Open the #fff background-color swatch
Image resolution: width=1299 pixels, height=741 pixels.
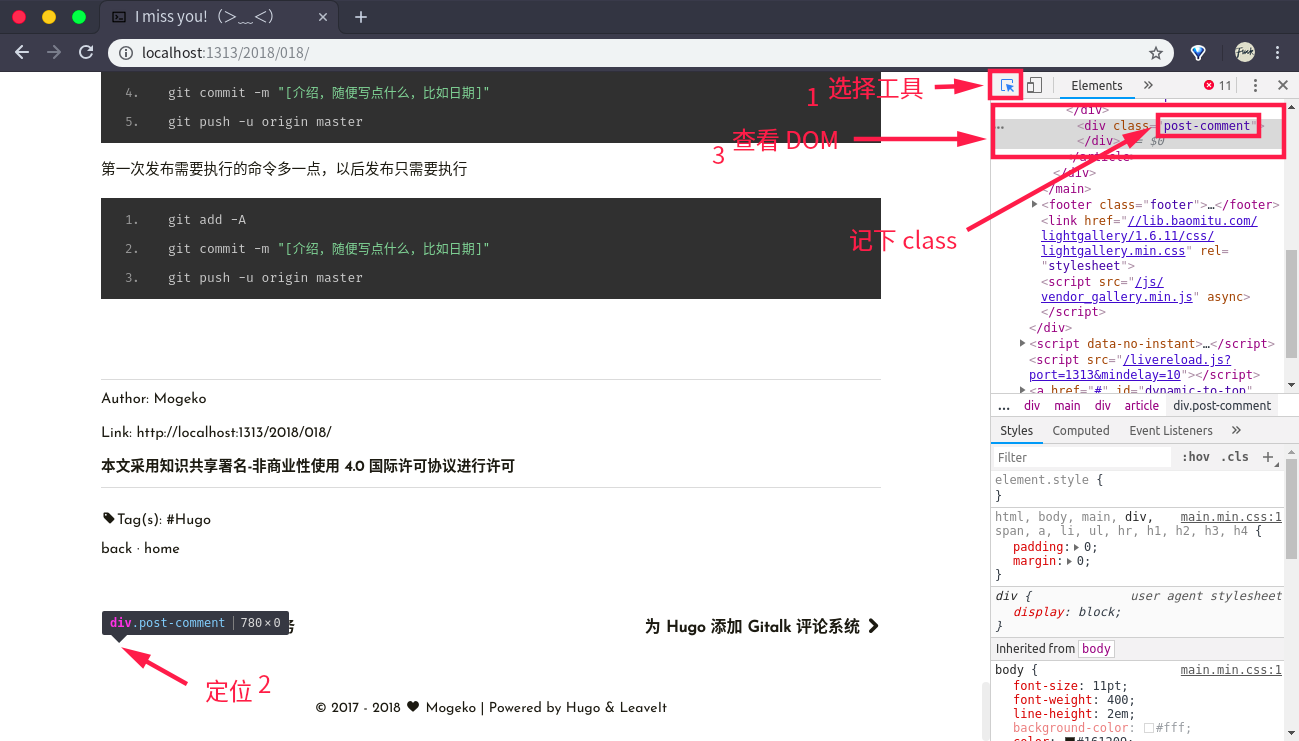[x=1149, y=728]
